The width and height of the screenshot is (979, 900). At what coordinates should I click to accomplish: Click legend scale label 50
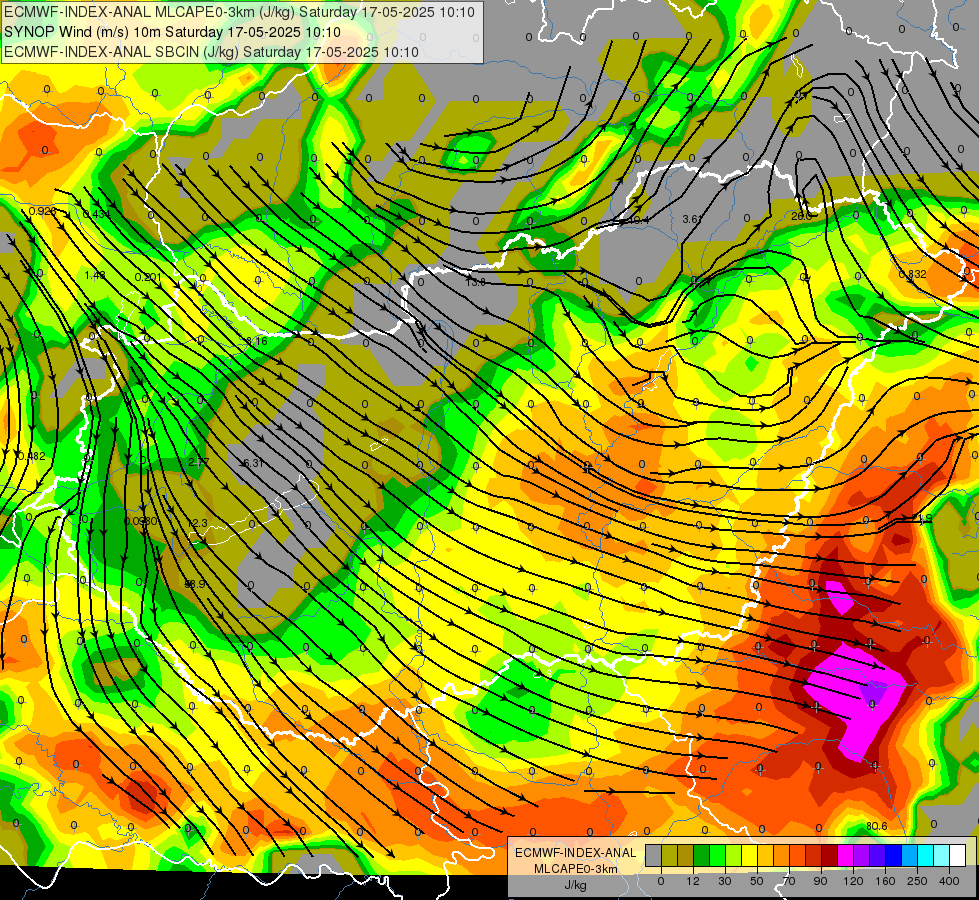[757, 881]
